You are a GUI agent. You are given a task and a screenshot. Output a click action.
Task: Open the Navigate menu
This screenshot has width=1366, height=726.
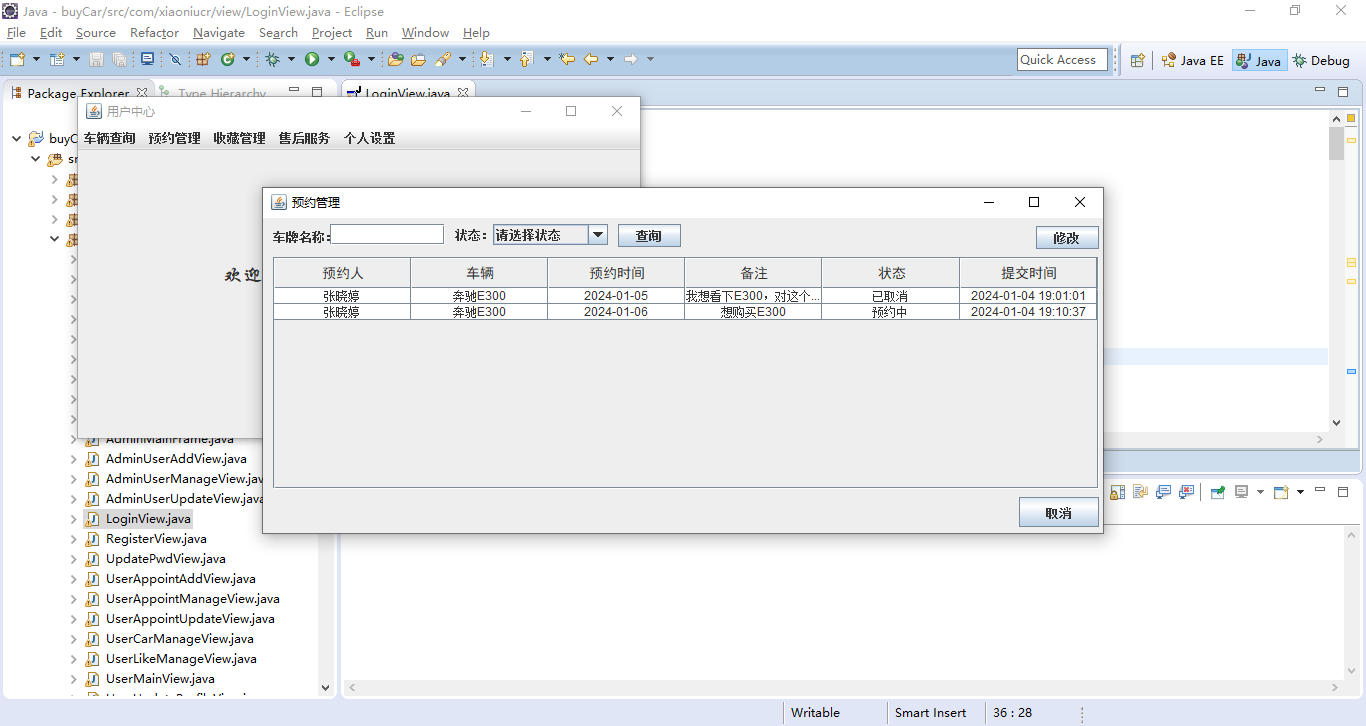point(218,33)
